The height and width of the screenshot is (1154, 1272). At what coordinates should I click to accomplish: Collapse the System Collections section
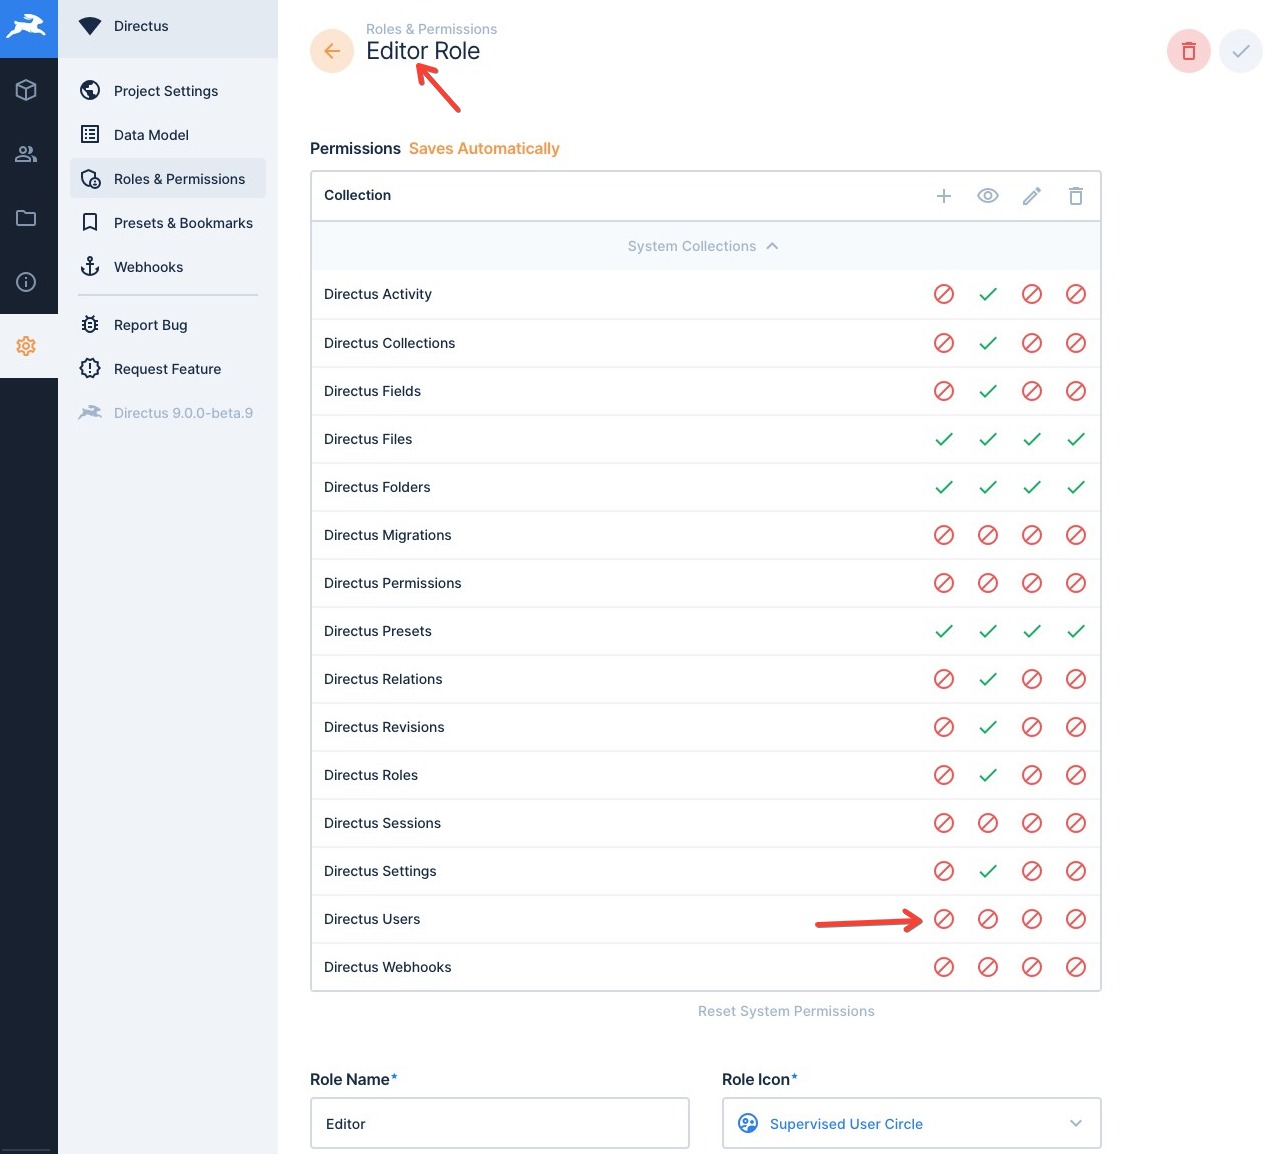pos(703,246)
